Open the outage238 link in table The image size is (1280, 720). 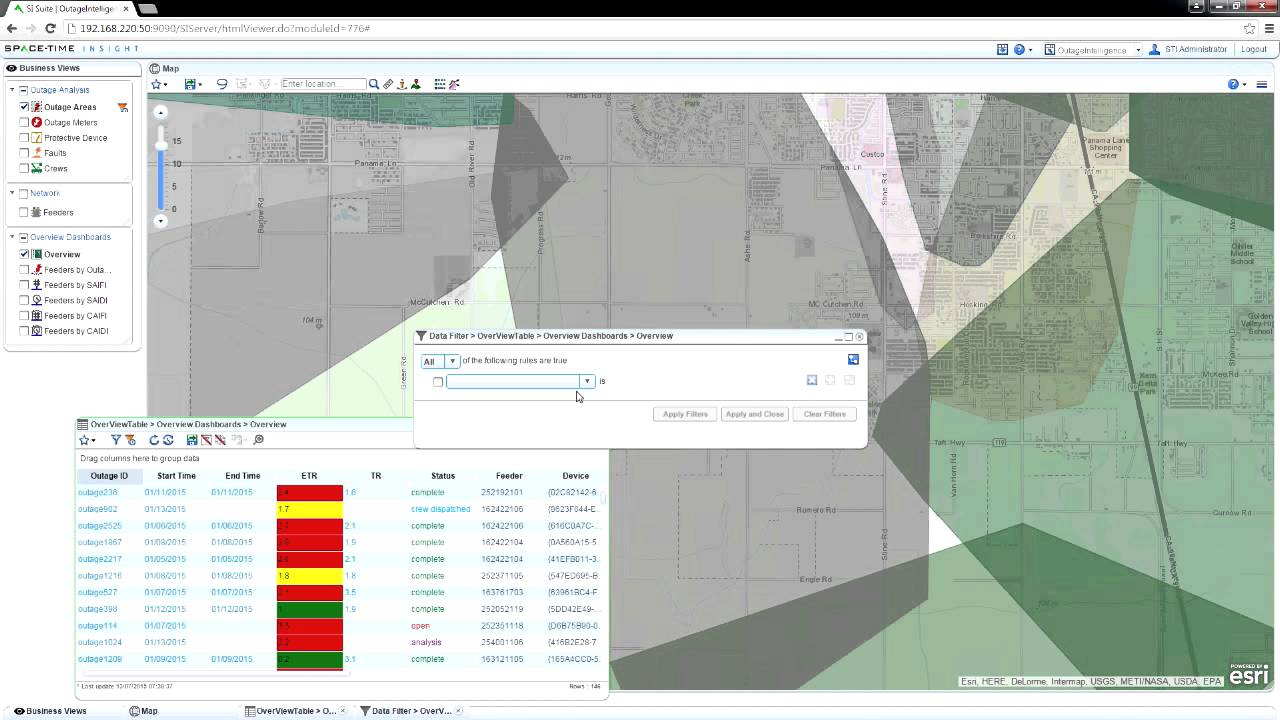click(x=98, y=492)
